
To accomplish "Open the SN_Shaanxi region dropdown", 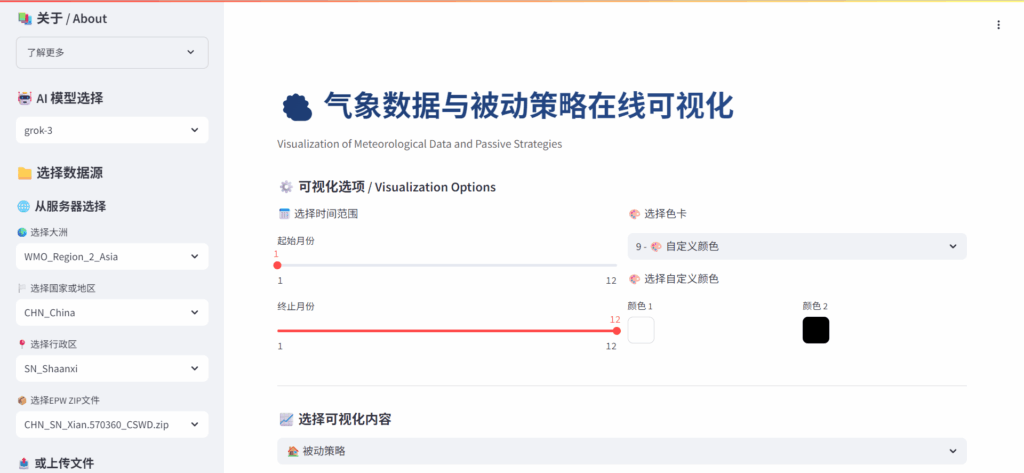I will (x=112, y=368).
